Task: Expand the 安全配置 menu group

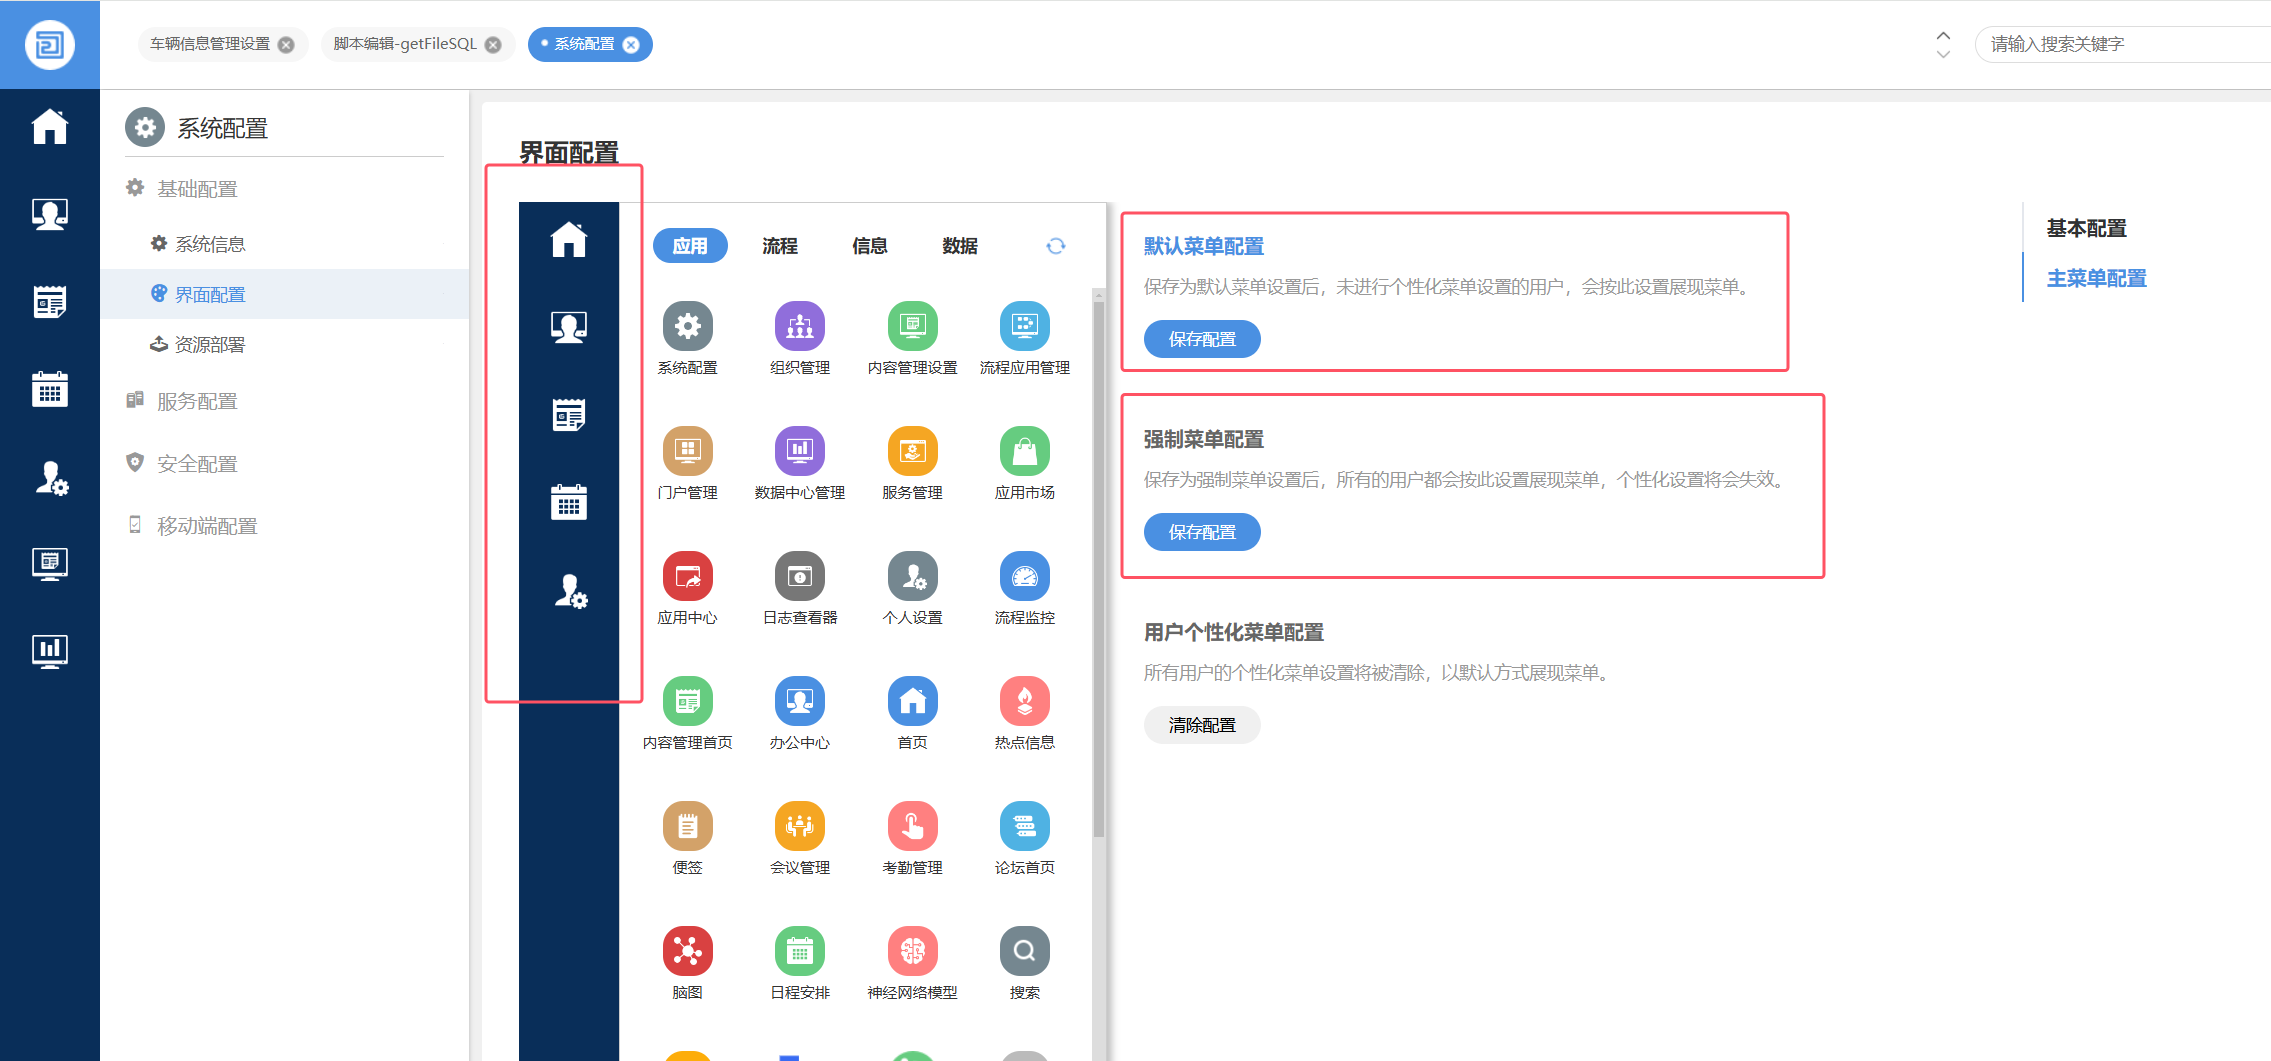Action: tap(197, 464)
